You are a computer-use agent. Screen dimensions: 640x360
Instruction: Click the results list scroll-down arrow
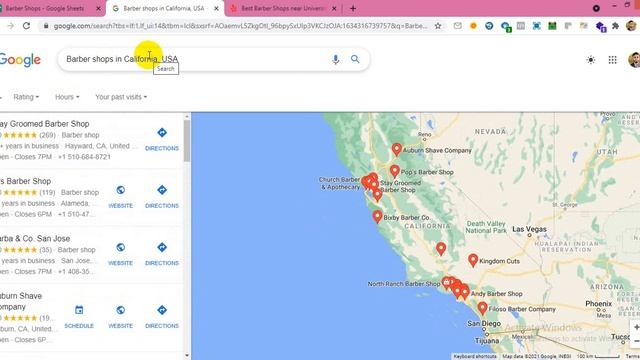click(187, 356)
